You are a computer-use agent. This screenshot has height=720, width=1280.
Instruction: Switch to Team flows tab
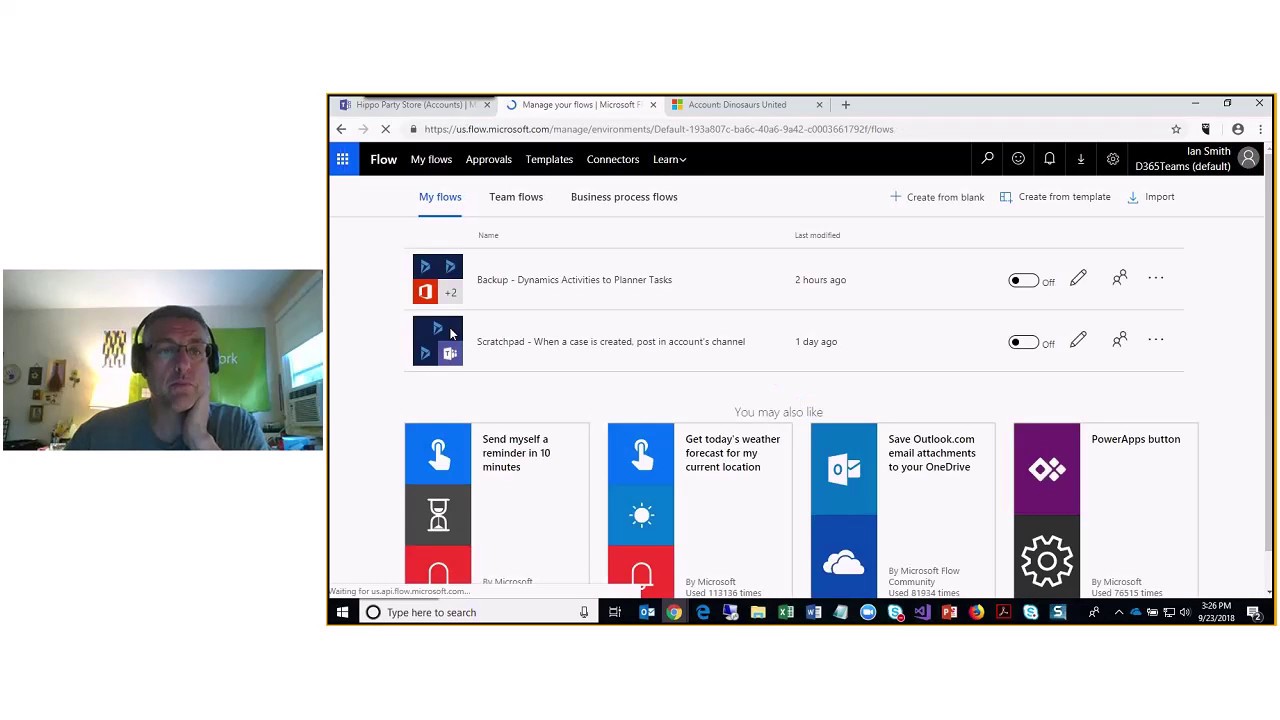[516, 197]
